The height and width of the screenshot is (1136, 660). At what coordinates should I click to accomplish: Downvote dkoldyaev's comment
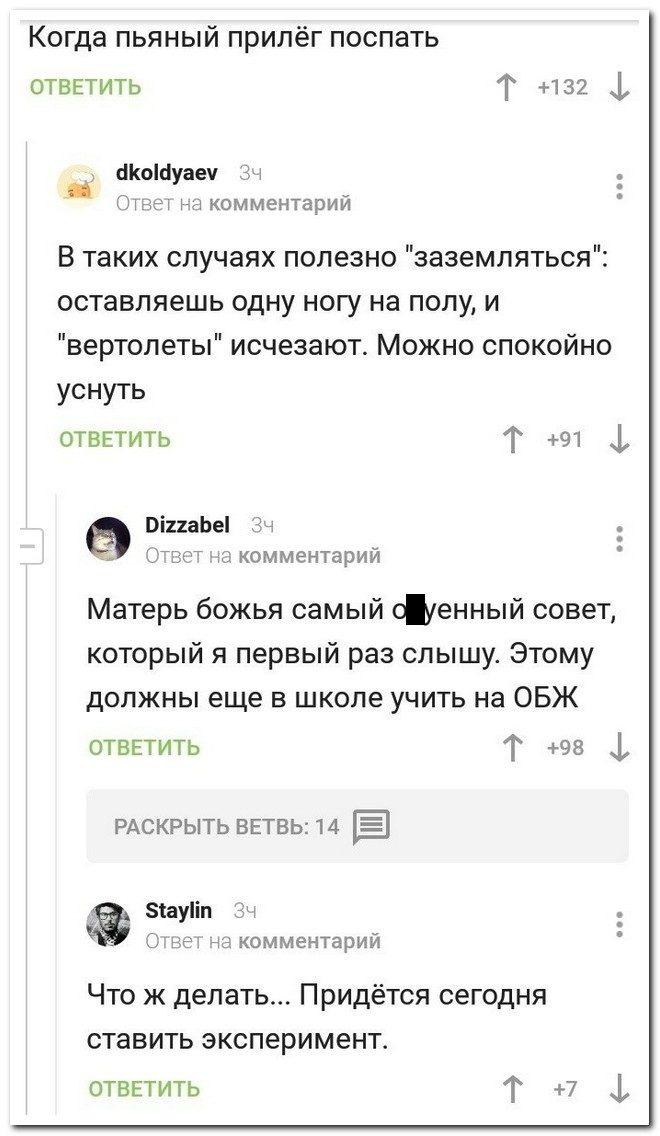click(619, 440)
